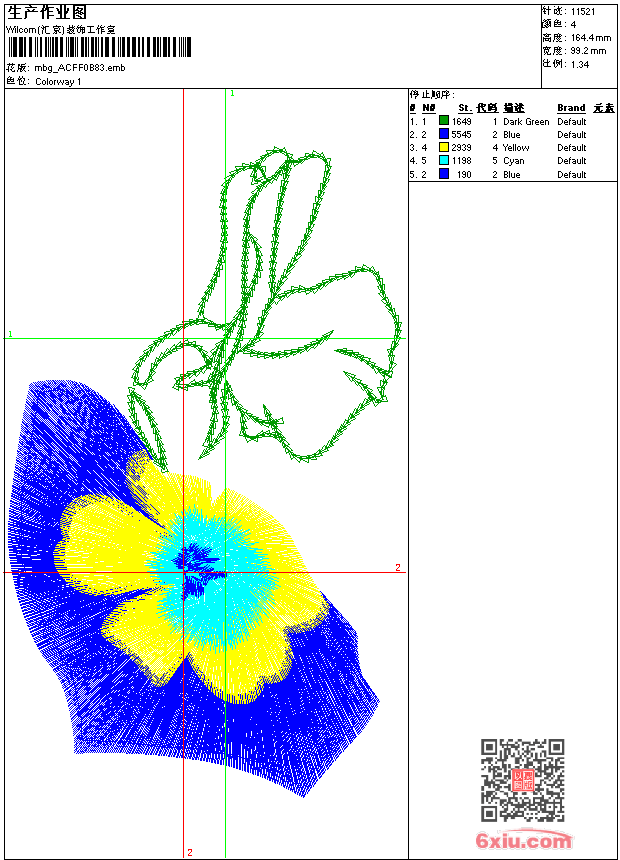Click the Dark Green description text
Image resolution: width=620 pixels, height=860 pixels.
click(x=526, y=122)
